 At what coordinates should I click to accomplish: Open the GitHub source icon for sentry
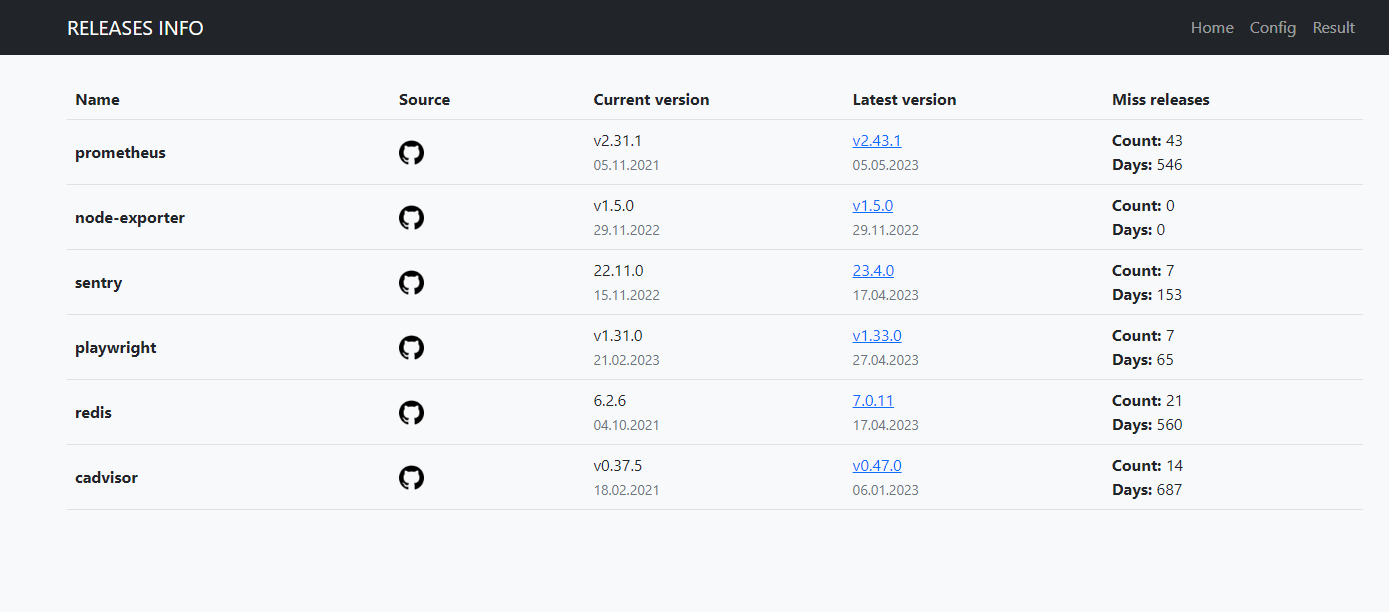coord(411,283)
